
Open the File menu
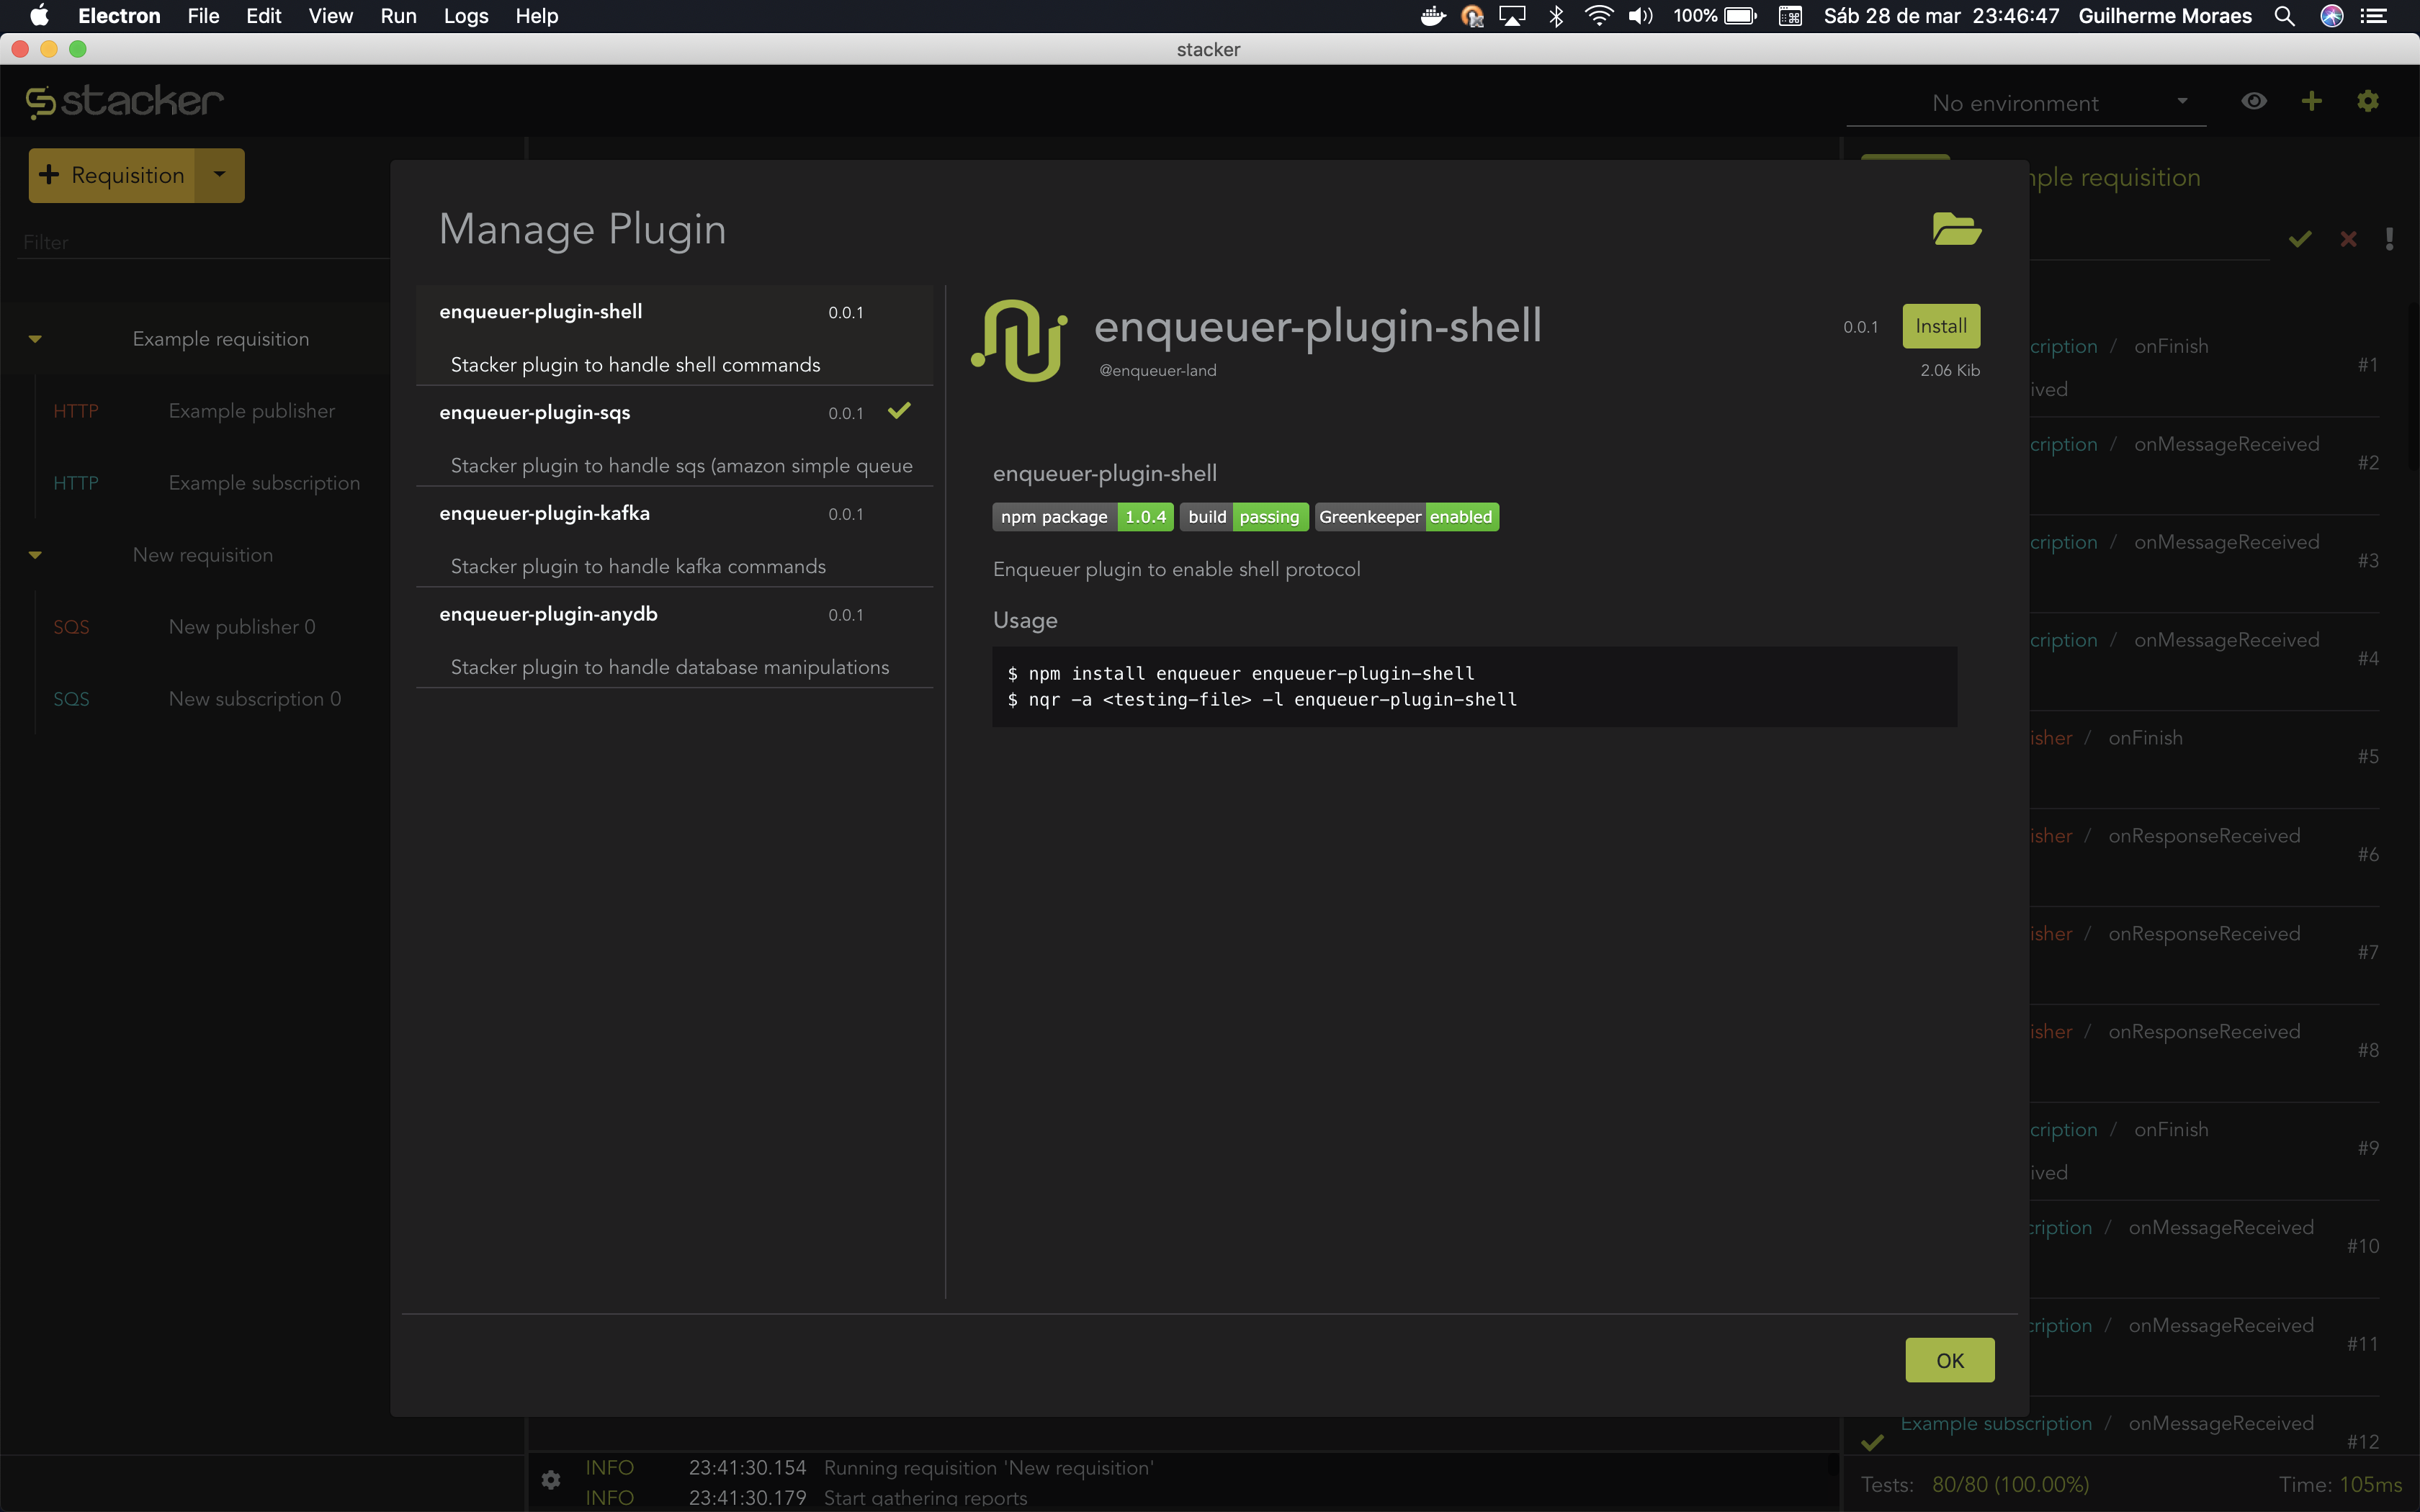tap(203, 16)
